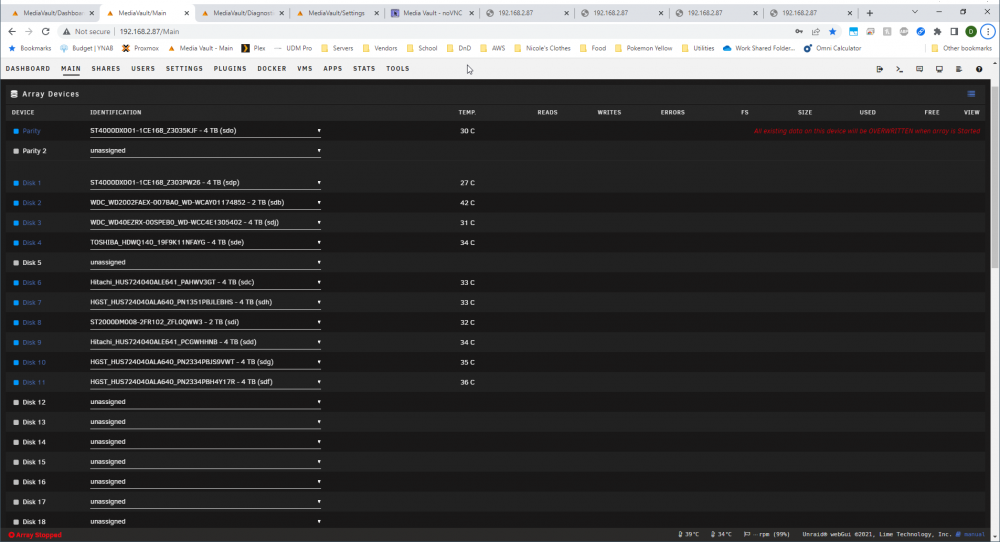Open the Disk 18 unassigned dropdown
The image size is (1000, 542).
coord(205,521)
